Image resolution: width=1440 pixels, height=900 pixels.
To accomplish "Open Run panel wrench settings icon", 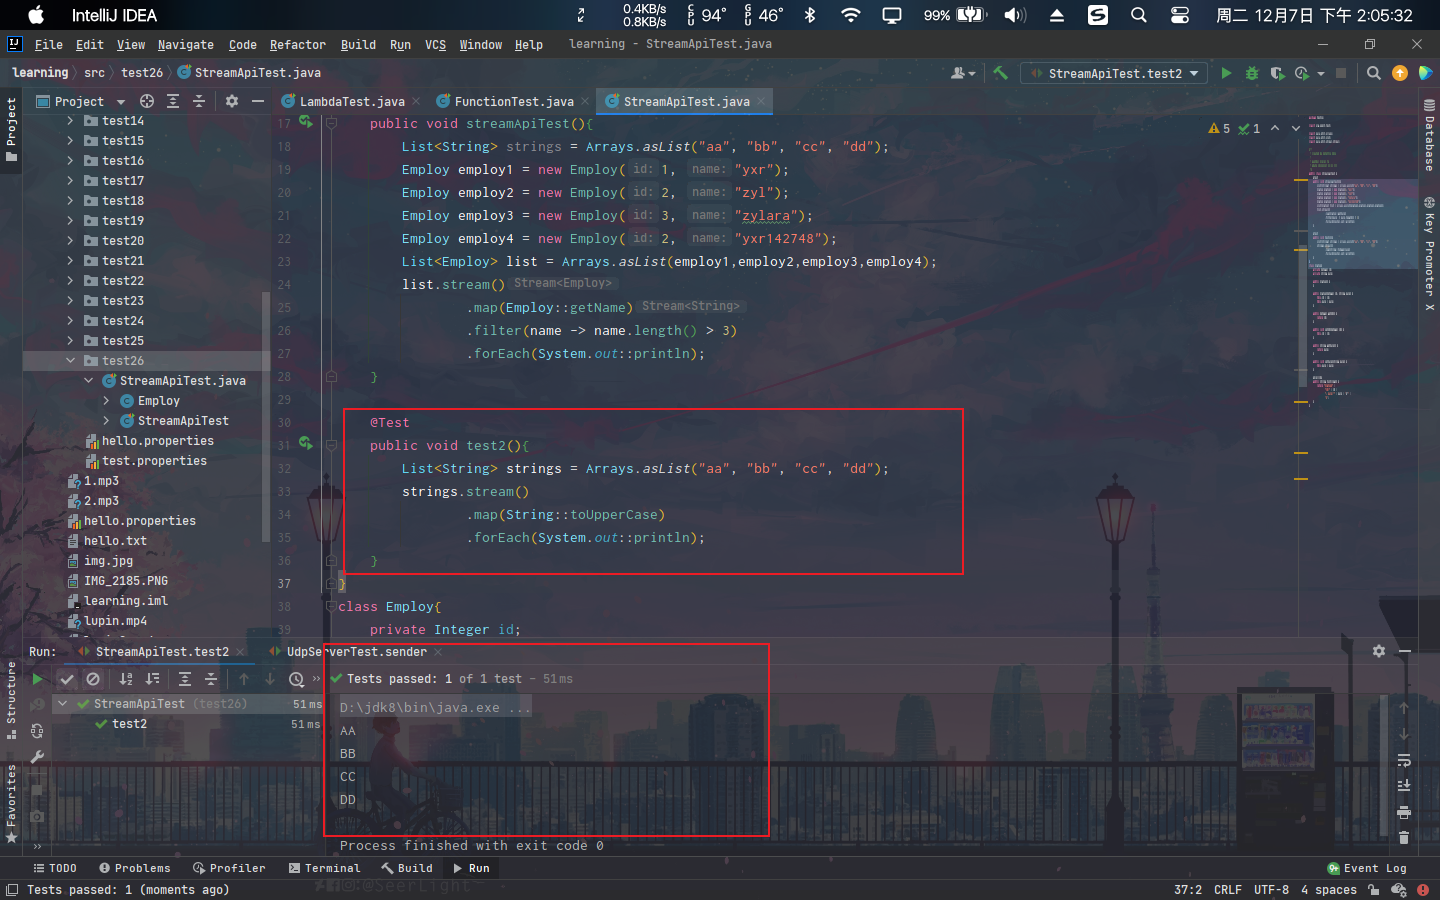I will pyautogui.click(x=37, y=757).
